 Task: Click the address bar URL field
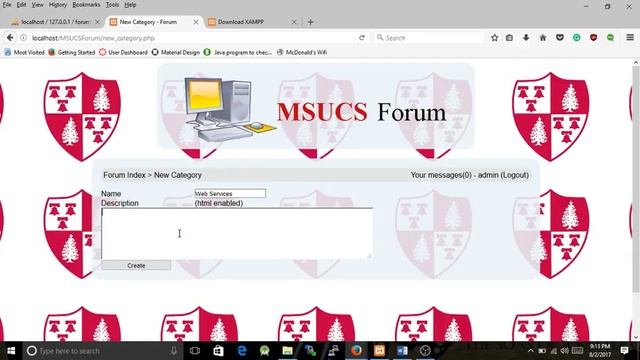(192, 38)
